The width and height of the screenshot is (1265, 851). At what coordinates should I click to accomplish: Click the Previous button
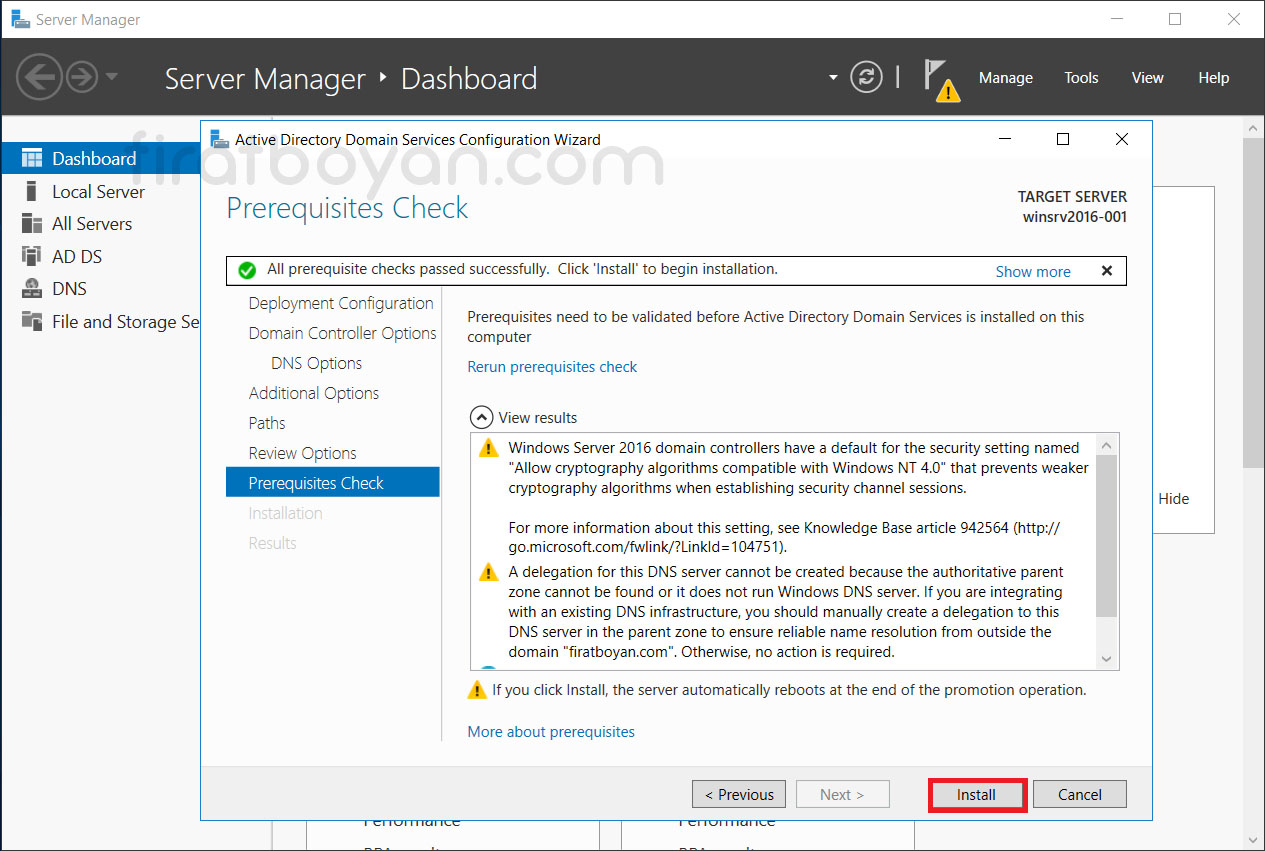pyautogui.click(x=739, y=794)
